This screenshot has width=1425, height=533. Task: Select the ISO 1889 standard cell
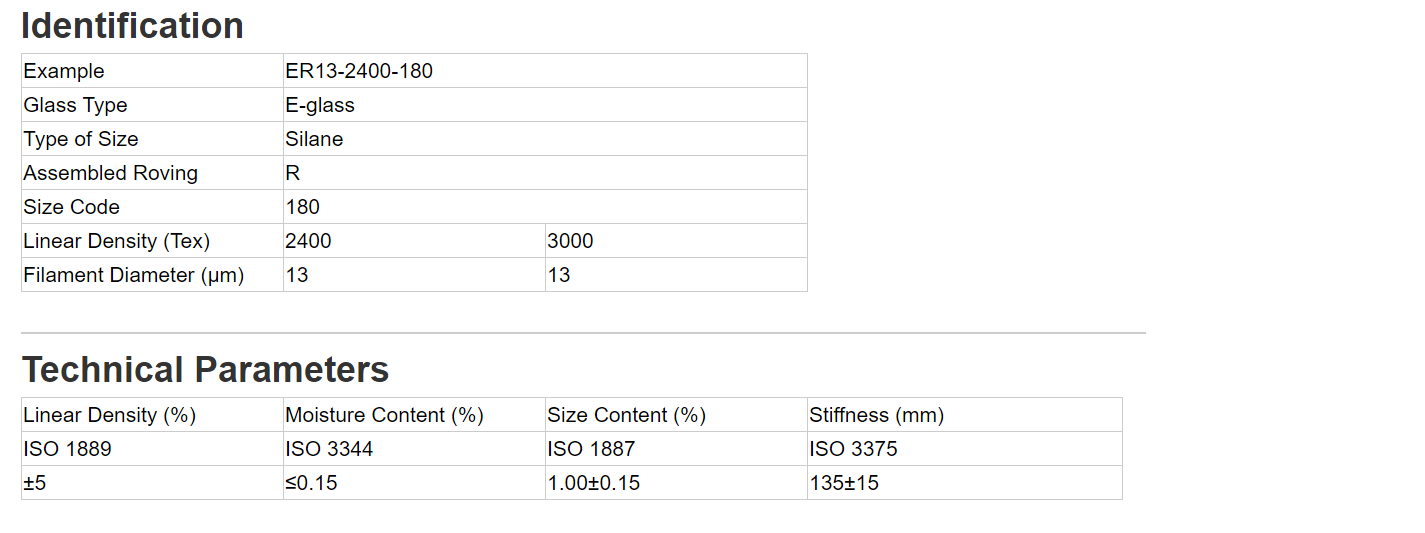(152, 449)
